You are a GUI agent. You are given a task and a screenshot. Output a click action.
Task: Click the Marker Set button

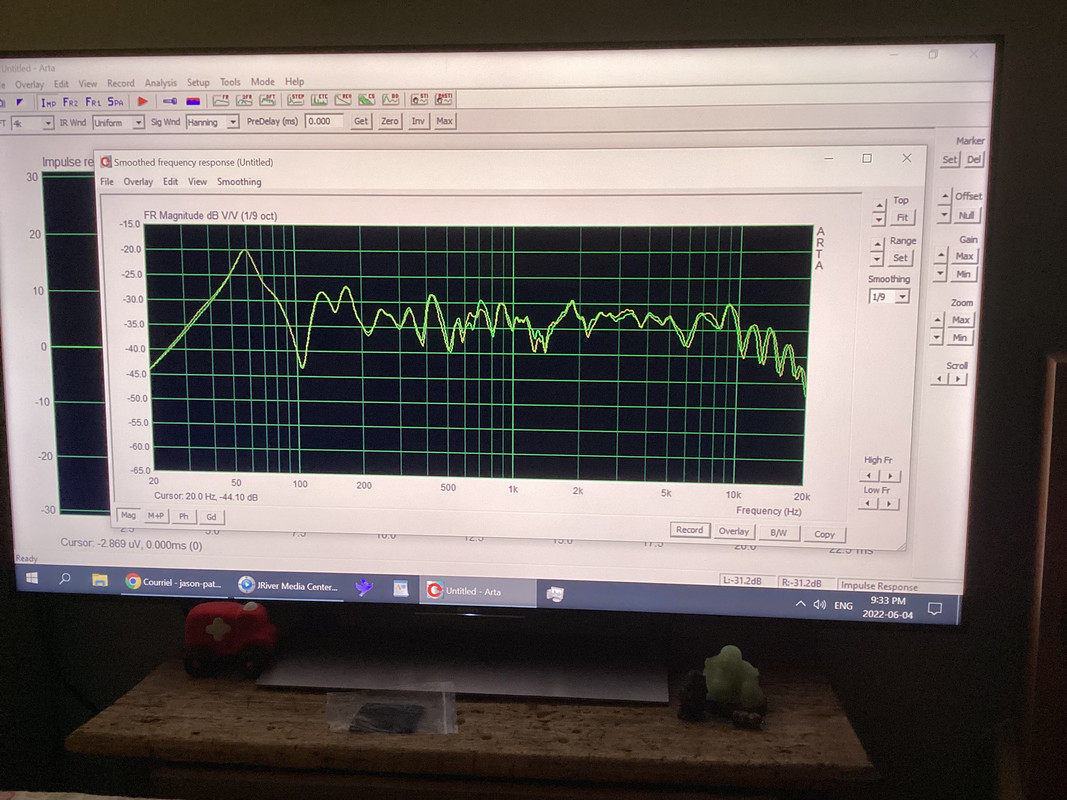tap(949, 160)
